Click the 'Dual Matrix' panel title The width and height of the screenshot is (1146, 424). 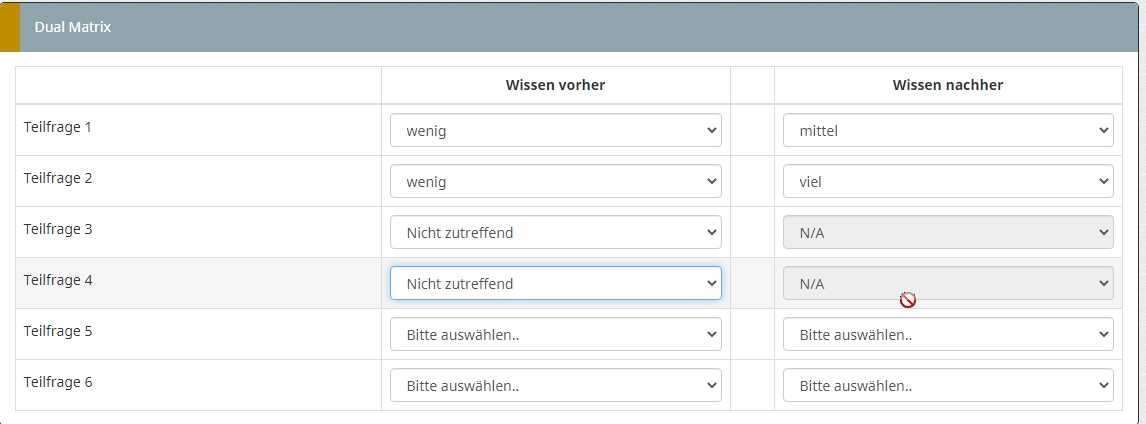click(x=72, y=27)
